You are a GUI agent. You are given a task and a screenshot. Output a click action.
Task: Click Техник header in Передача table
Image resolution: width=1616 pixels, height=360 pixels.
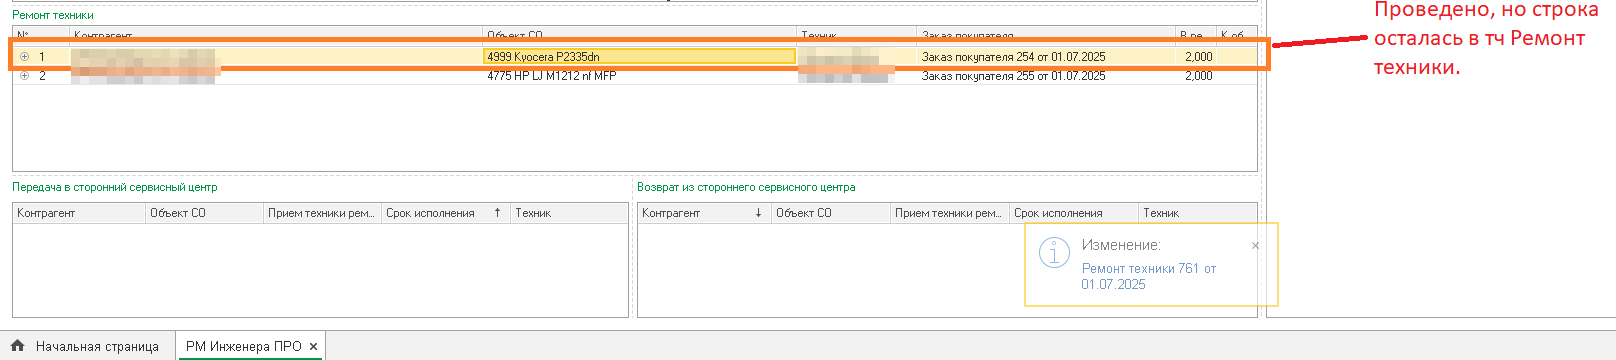point(569,213)
